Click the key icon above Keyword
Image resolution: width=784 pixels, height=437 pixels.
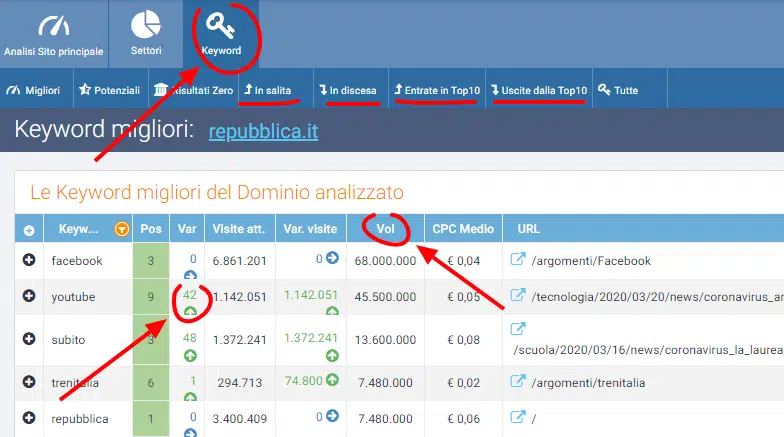[220, 26]
